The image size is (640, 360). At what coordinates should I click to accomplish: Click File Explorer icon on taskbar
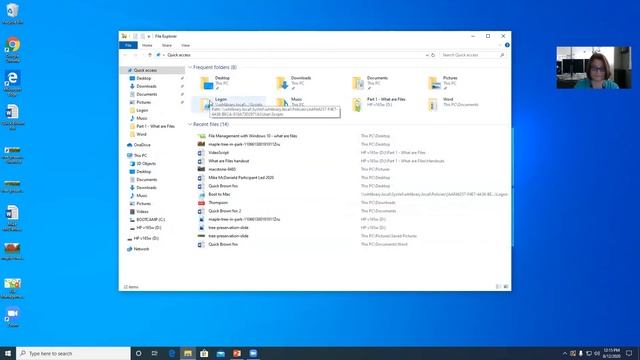(188, 353)
